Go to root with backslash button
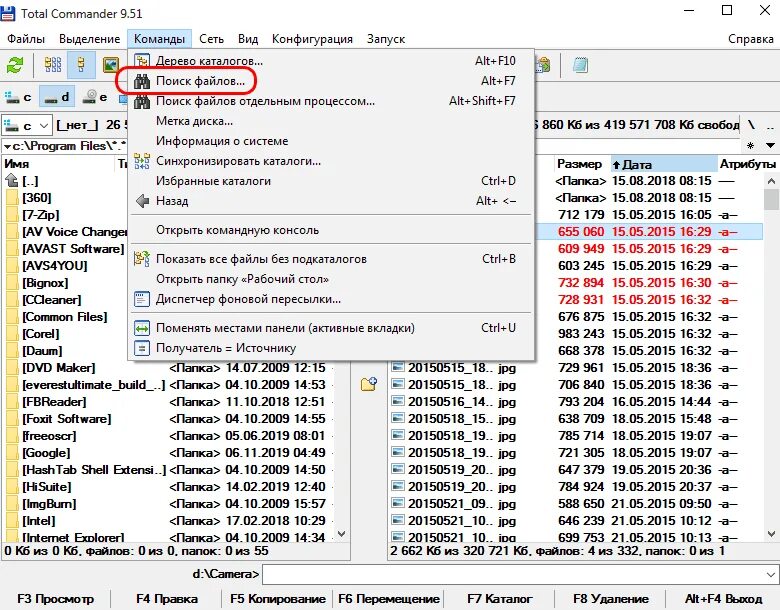The width and height of the screenshot is (780, 610). coord(751,125)
